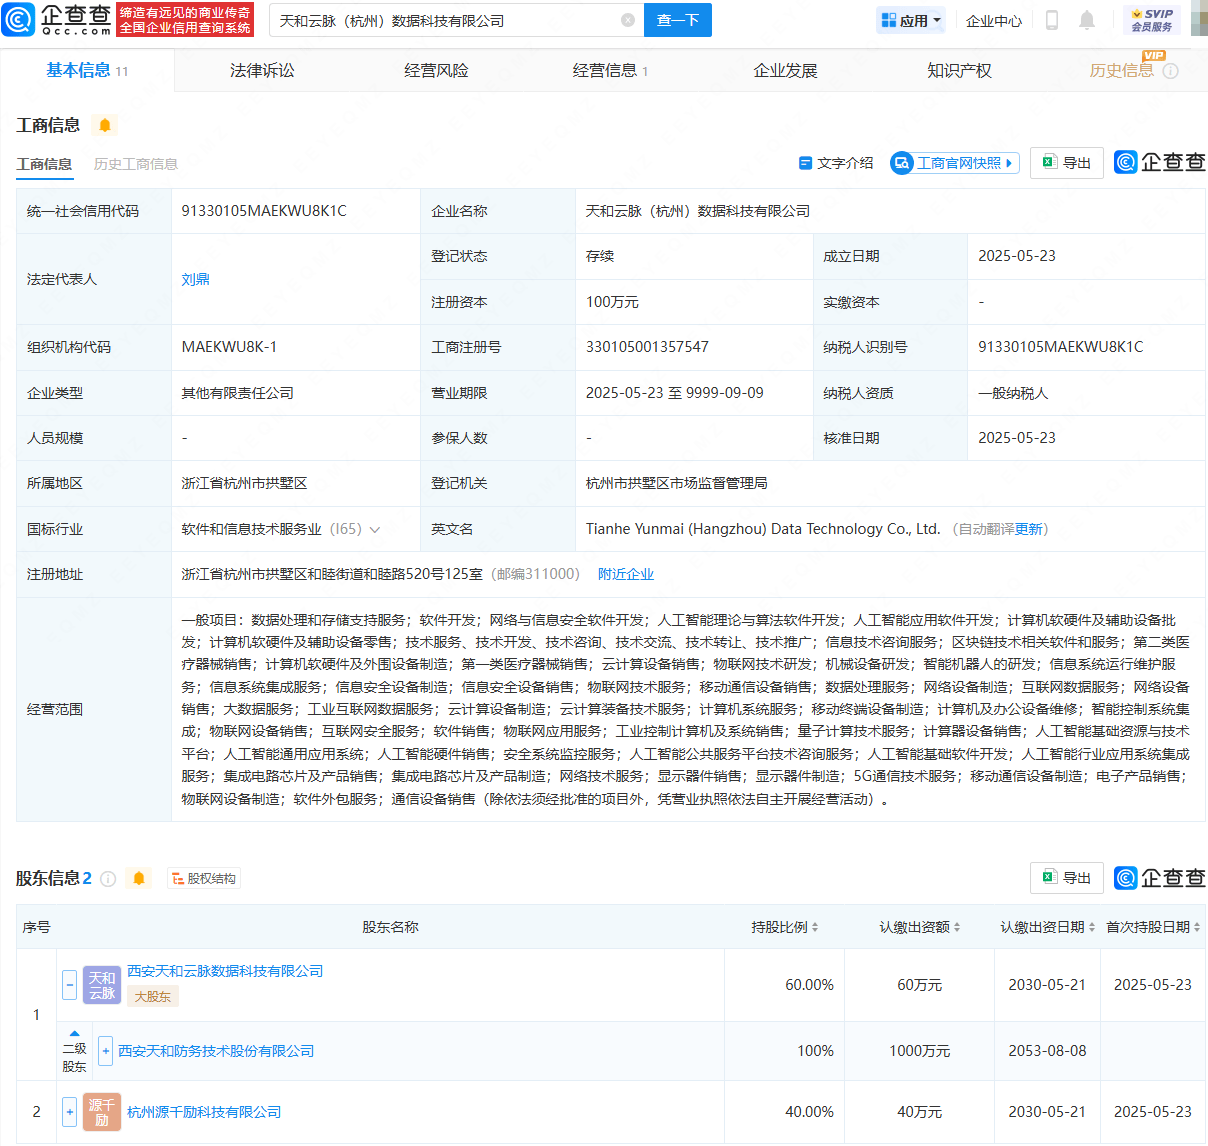Viewport: 1208px width, 1146px height.
Task: Click 登记机关 value 杭州市拱墅区市场监督管理局
Action: tap(677, 483)
